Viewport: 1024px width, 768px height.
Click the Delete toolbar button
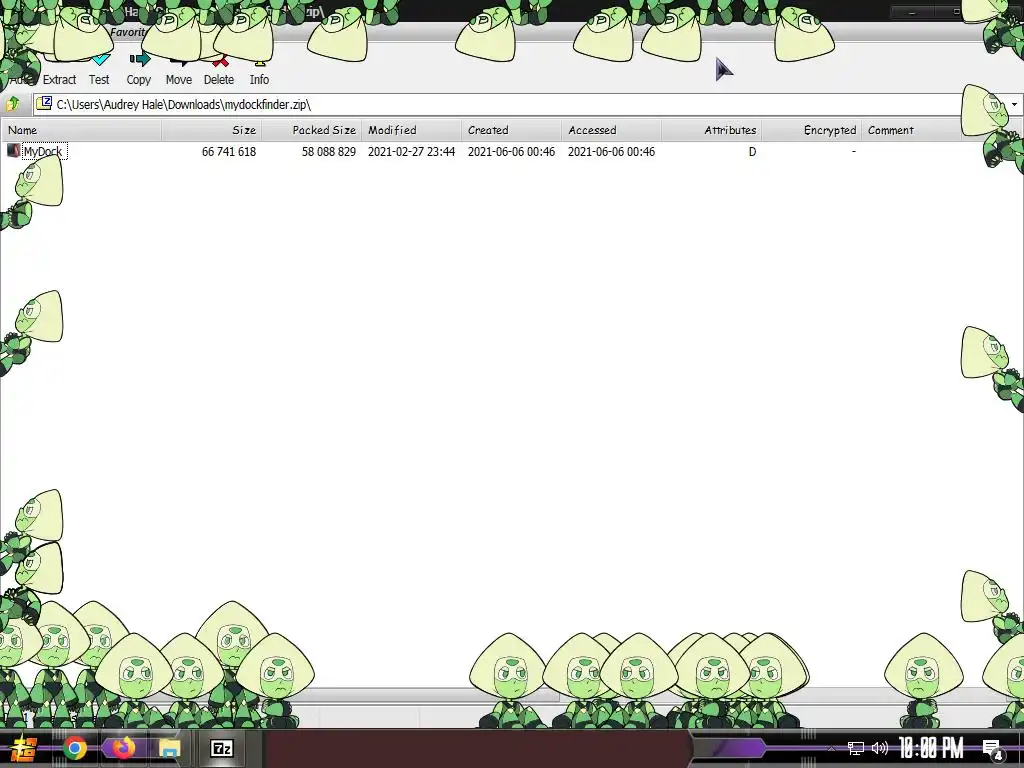click(x=219, y=71)
